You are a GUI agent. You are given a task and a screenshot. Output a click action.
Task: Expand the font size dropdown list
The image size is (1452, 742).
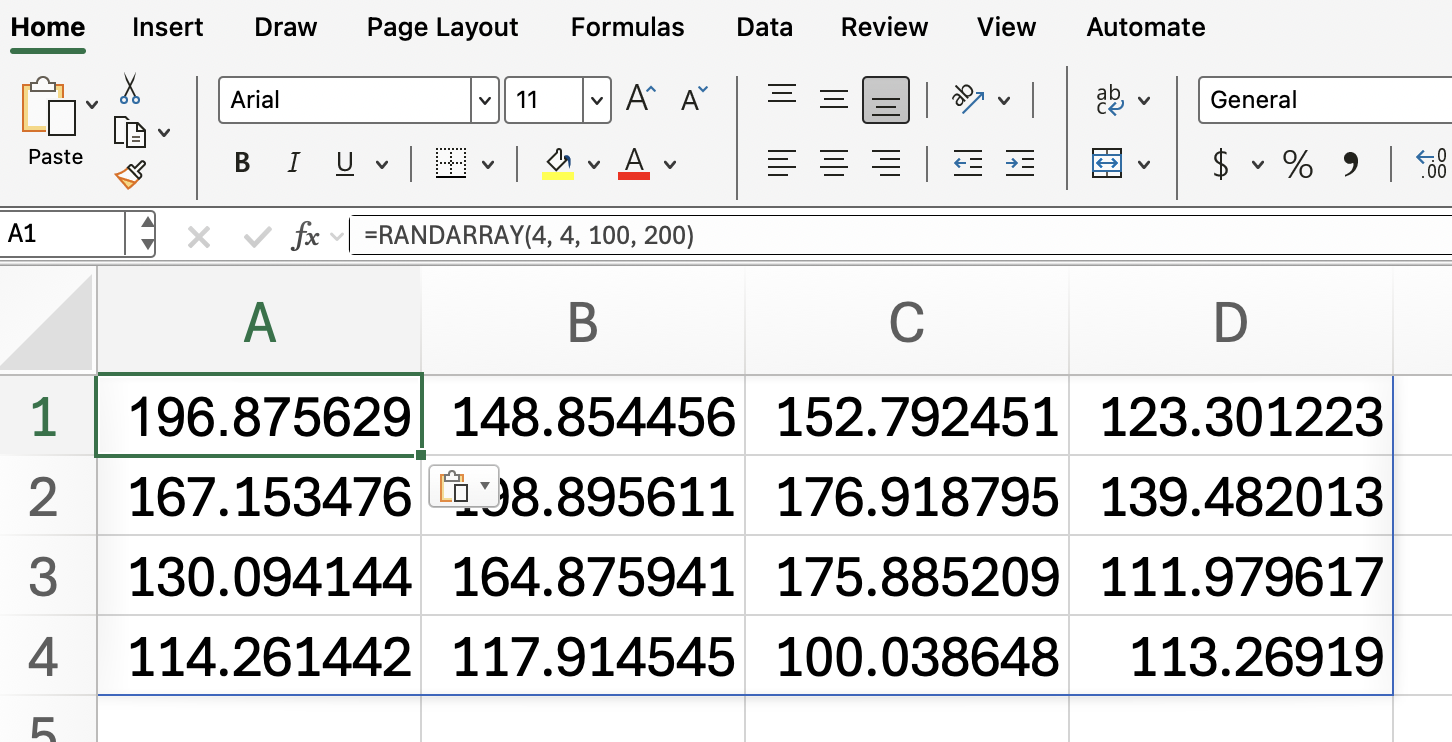pos(597,100)
